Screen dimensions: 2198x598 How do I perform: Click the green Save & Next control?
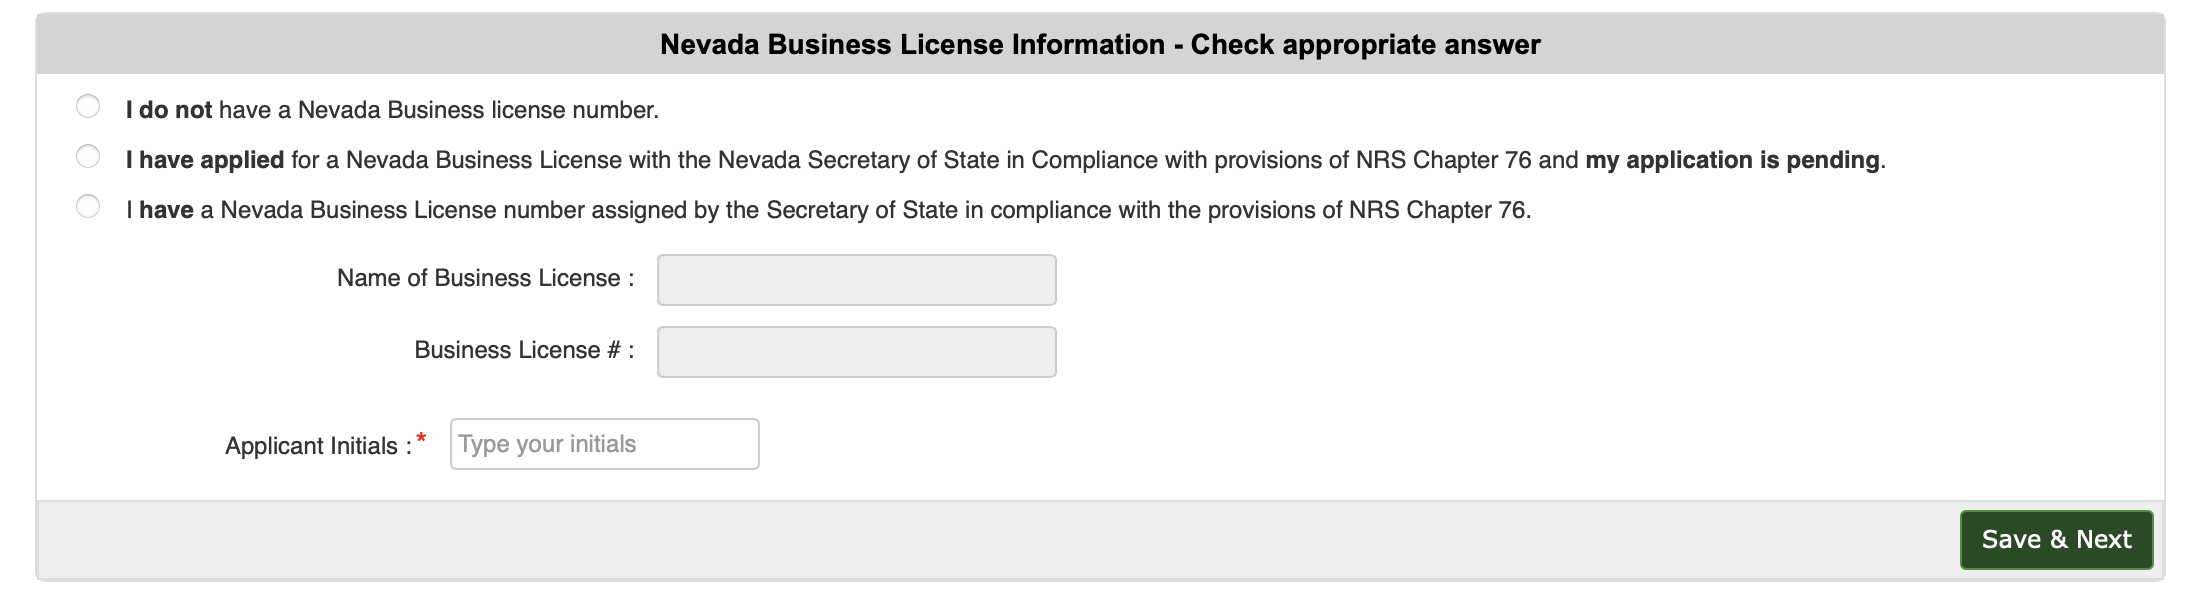pos(2056,539)
